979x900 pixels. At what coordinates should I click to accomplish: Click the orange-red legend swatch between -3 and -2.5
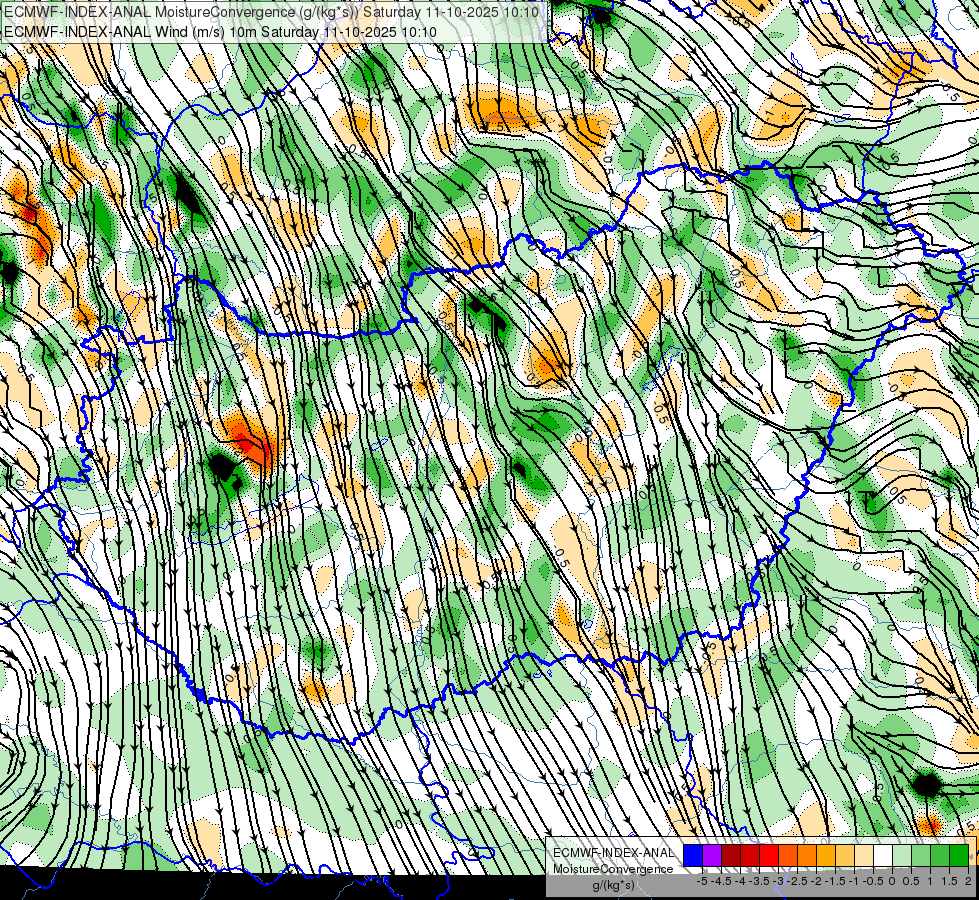(x=788, y=856)
